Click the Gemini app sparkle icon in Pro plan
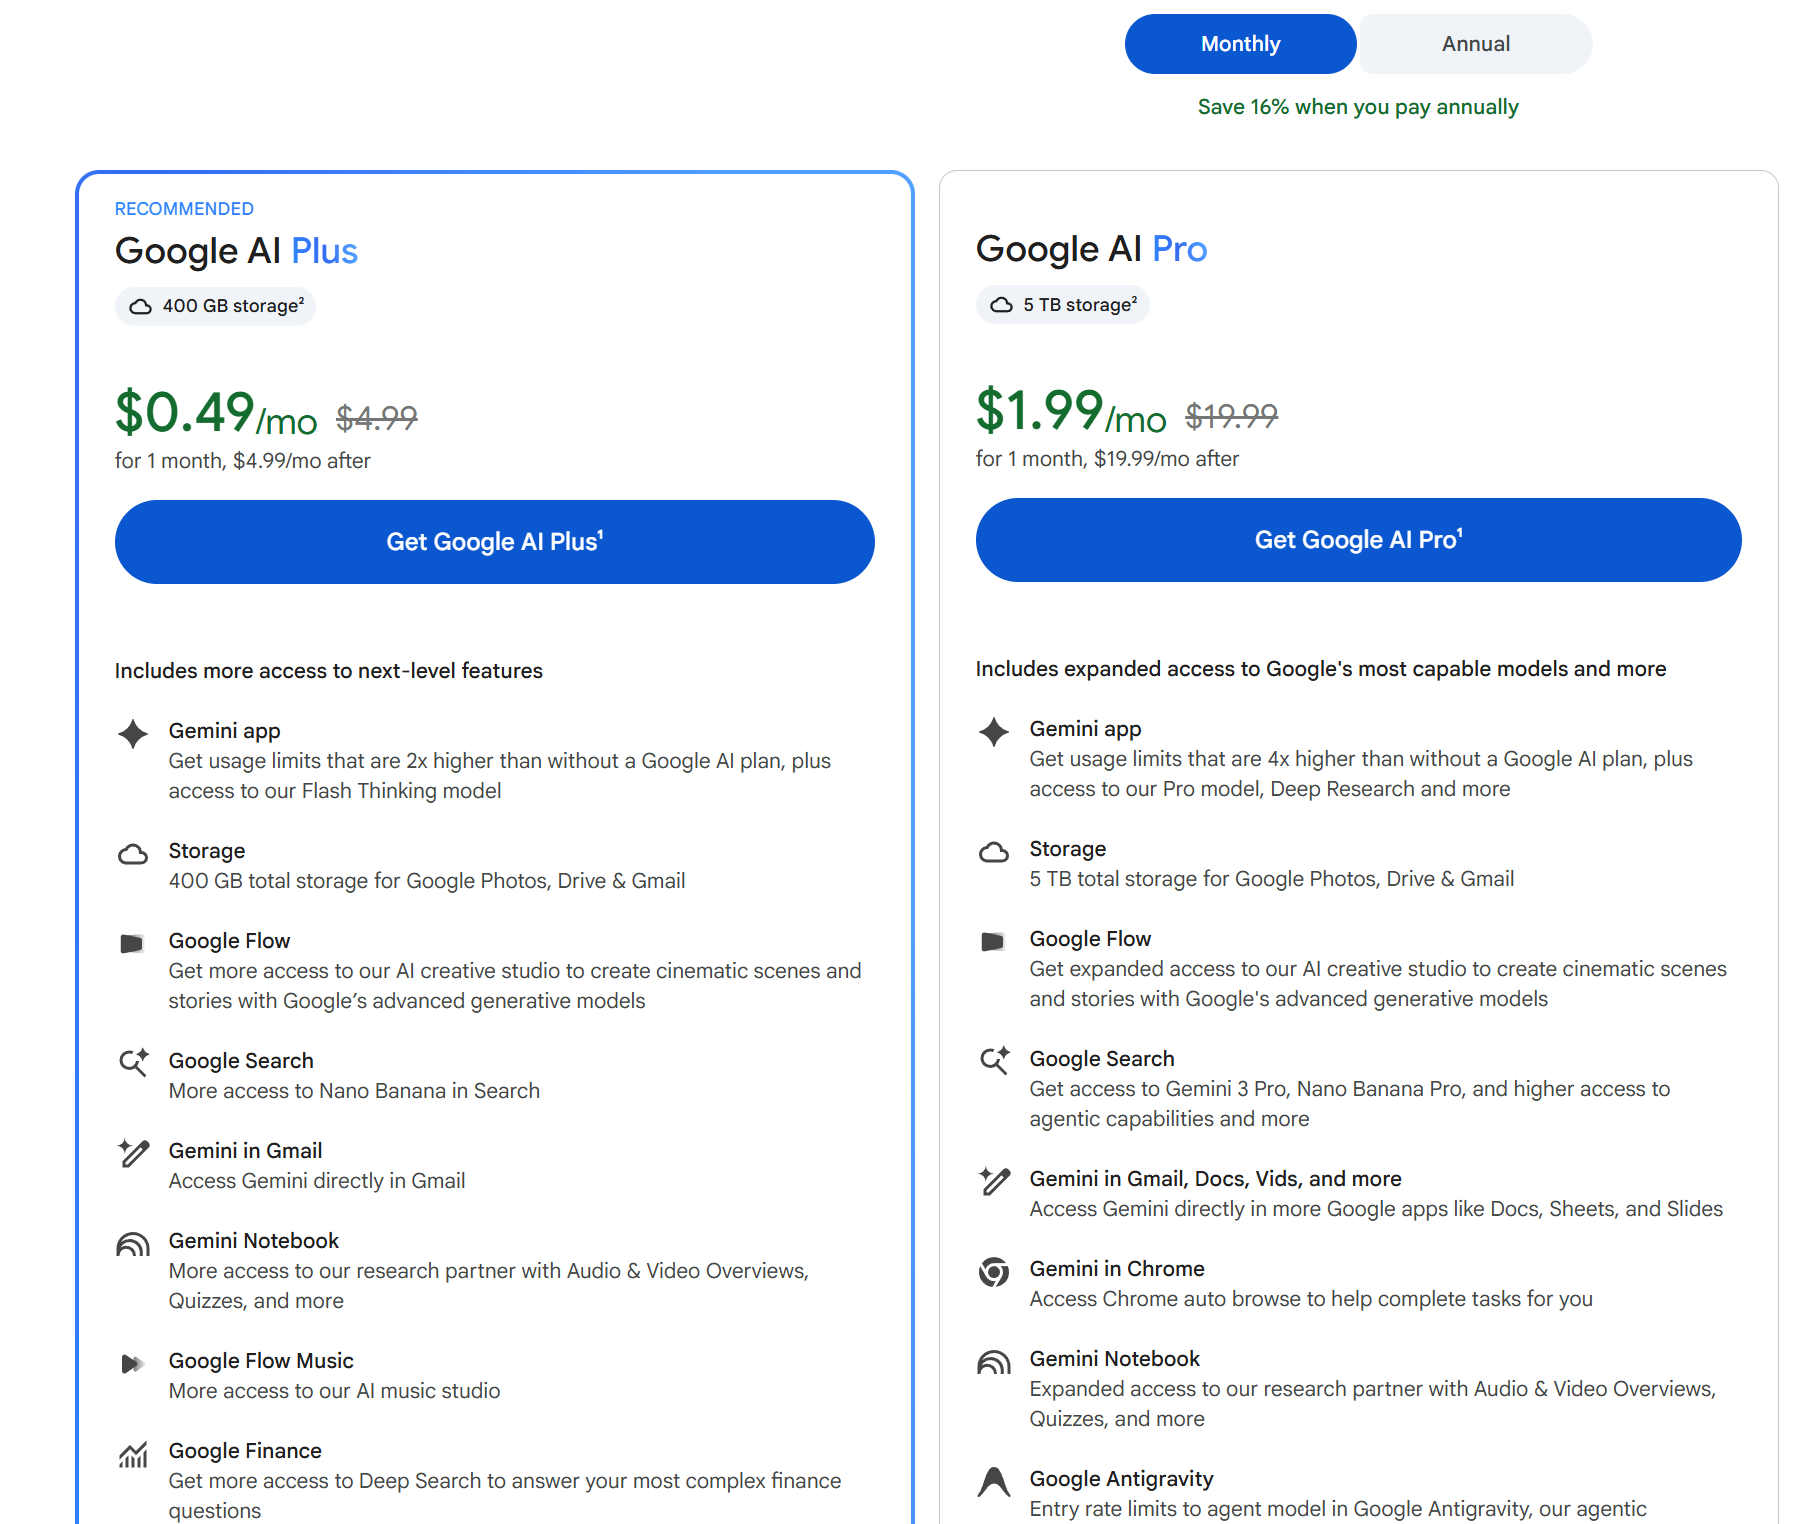 coord(994,732)
